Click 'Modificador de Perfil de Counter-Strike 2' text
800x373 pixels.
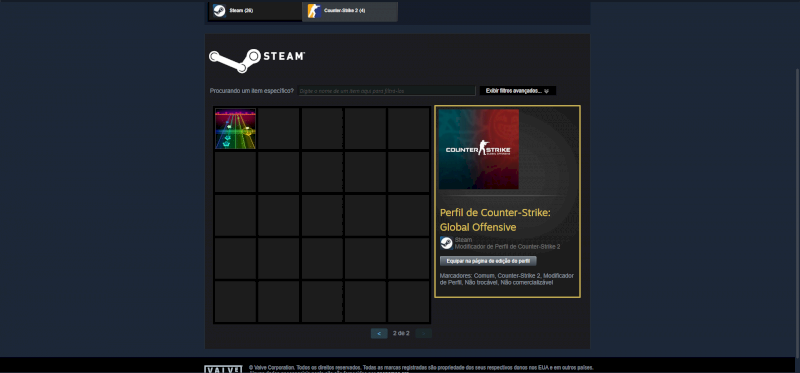point(508,247)
